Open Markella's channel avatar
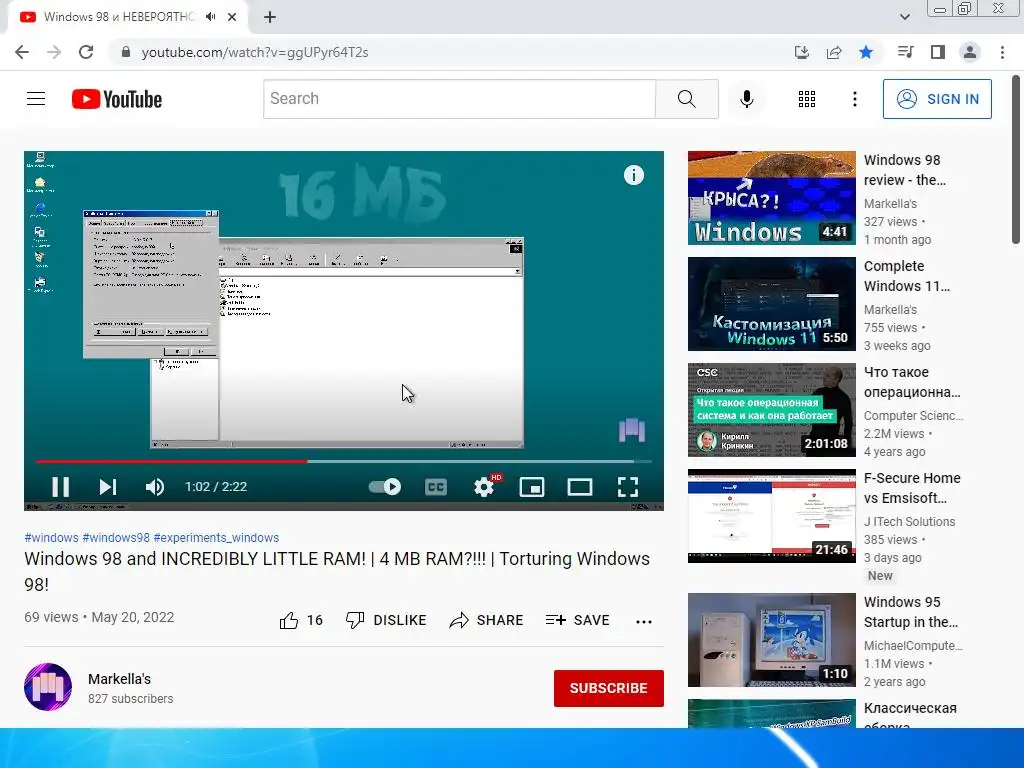1024x768 pixels. coord(48,687)
